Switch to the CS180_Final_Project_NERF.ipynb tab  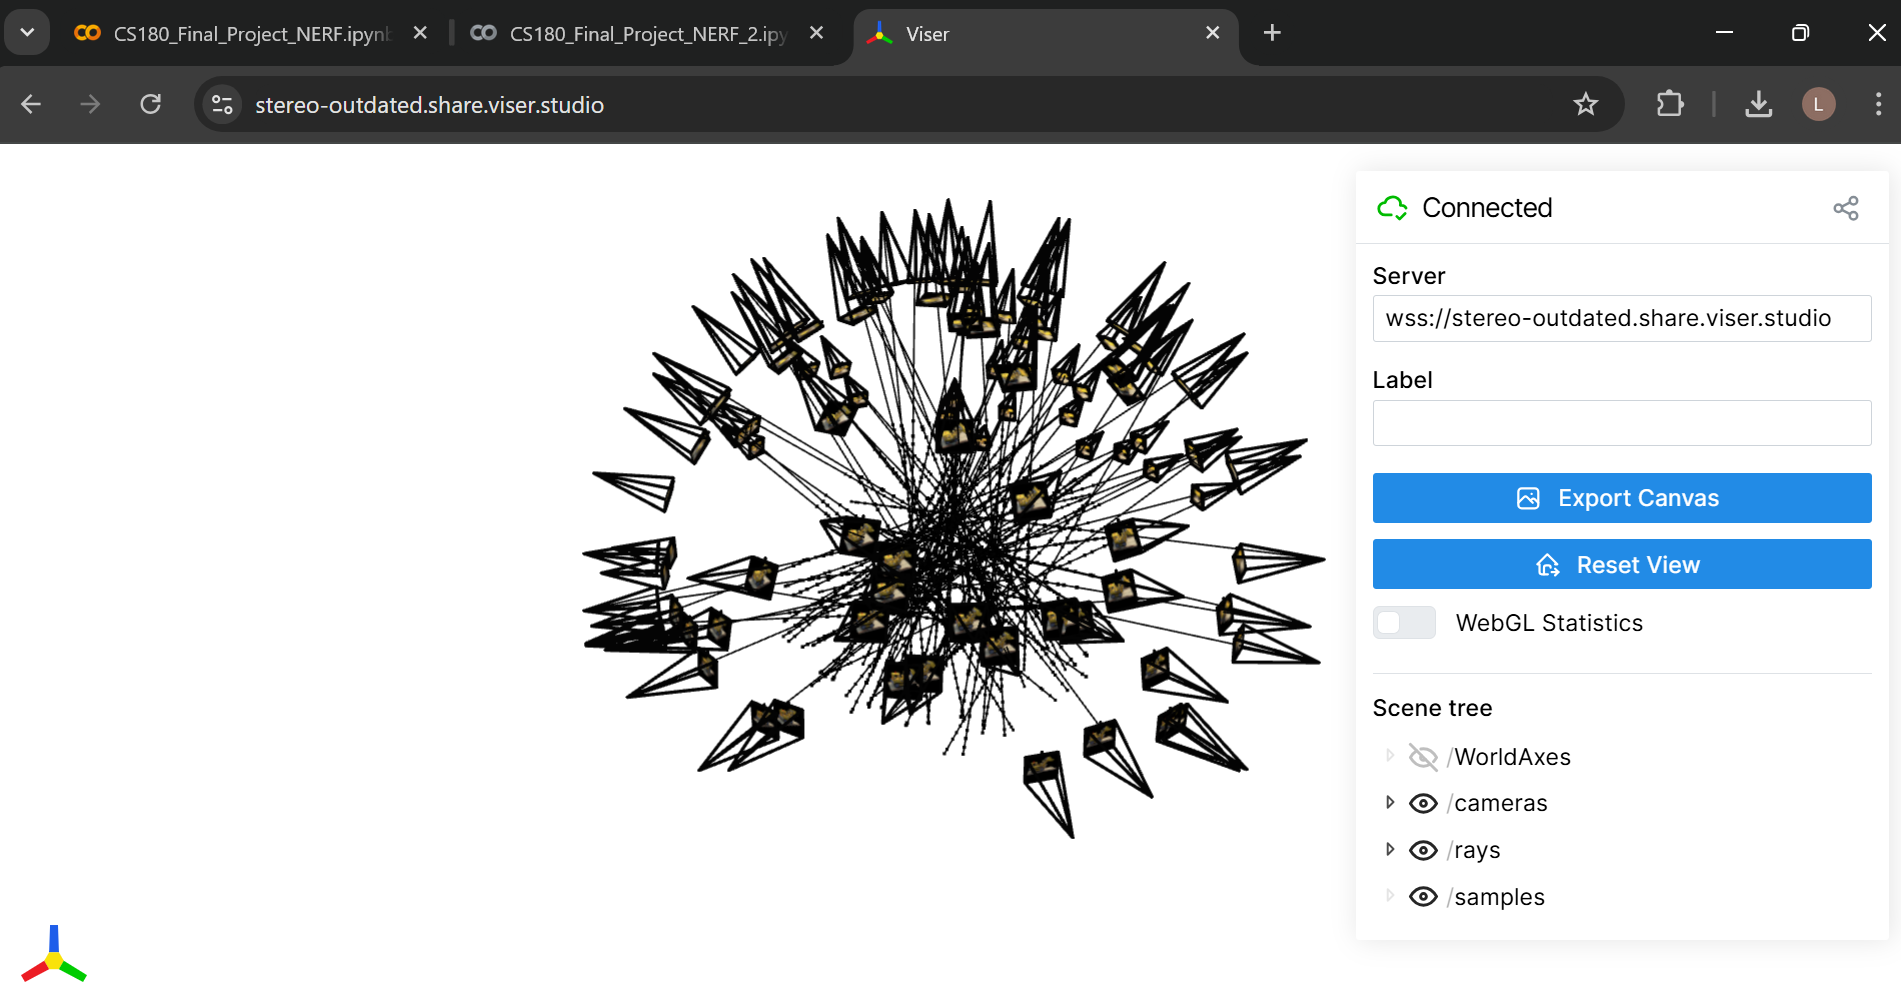click(x=250, y=34)
